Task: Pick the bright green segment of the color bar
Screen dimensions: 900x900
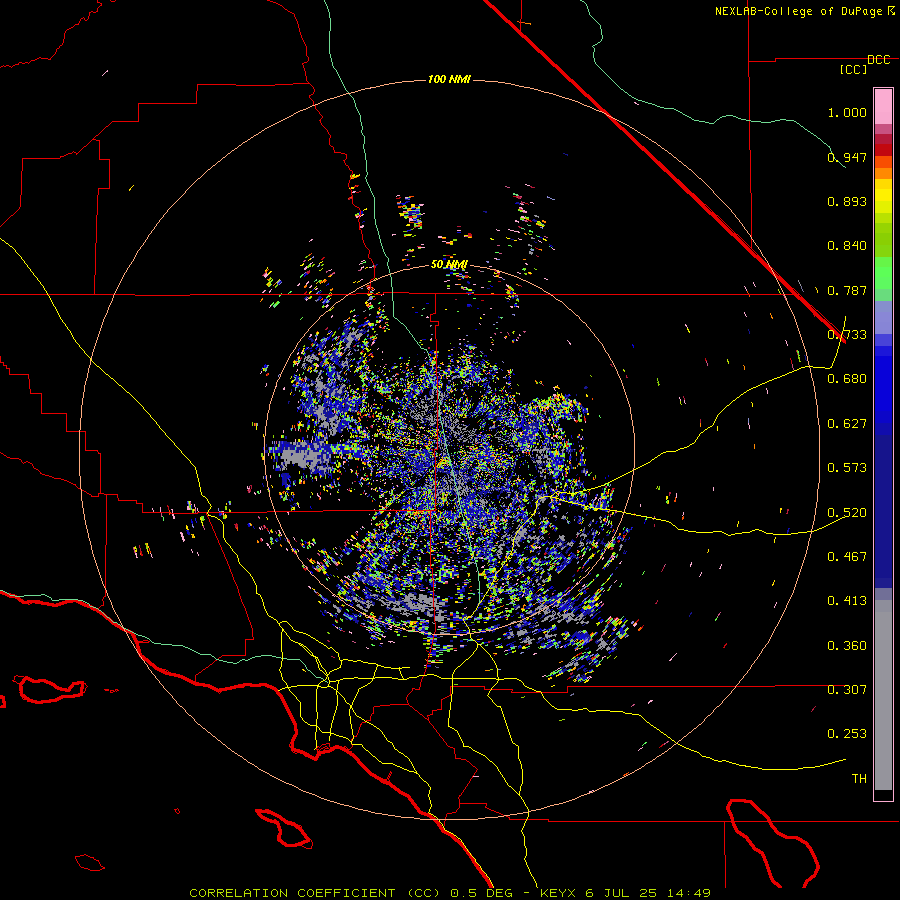Action: tap(883, 273)
